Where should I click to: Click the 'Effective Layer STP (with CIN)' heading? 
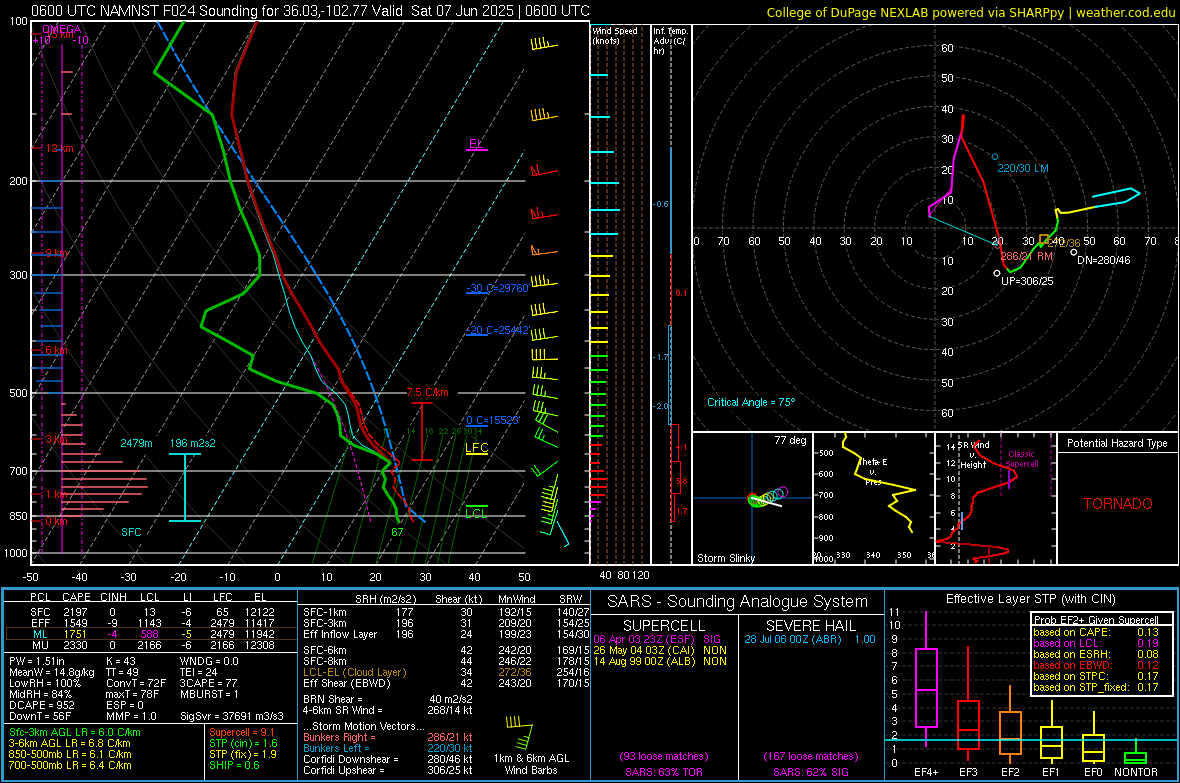pos(1031,599)
